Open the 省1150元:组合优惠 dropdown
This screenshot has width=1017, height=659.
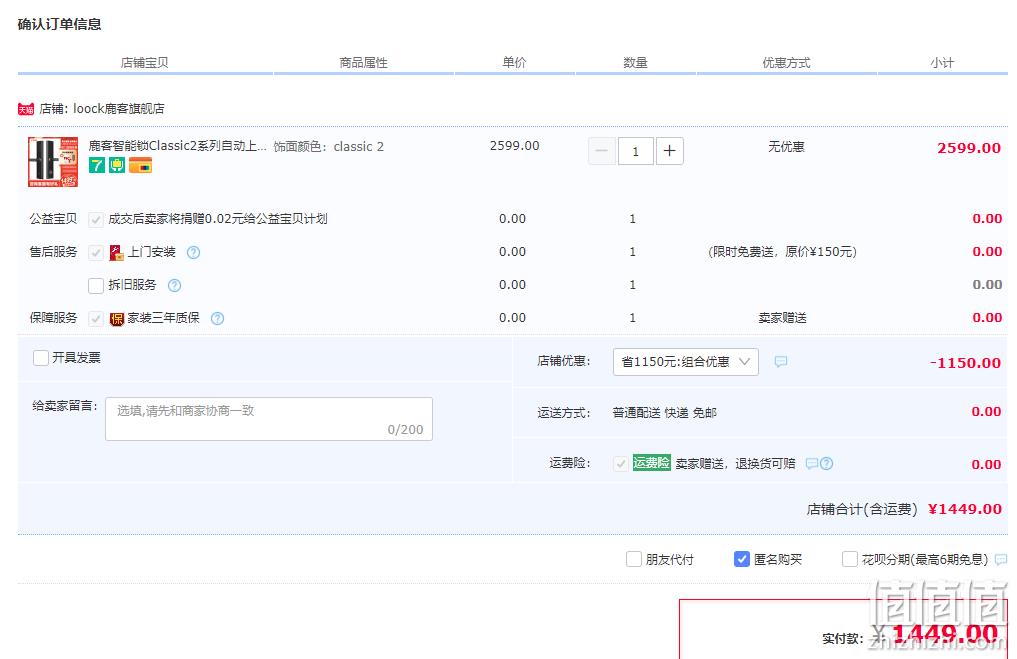tap(686, 362)
